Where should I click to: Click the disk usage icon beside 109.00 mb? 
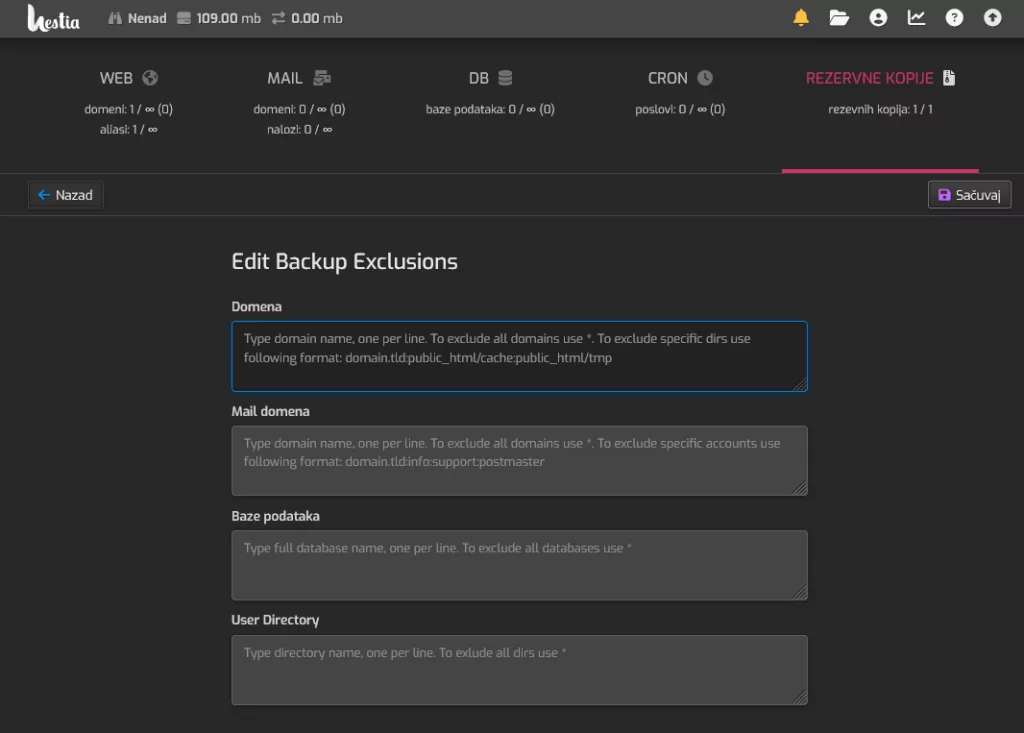184,18
